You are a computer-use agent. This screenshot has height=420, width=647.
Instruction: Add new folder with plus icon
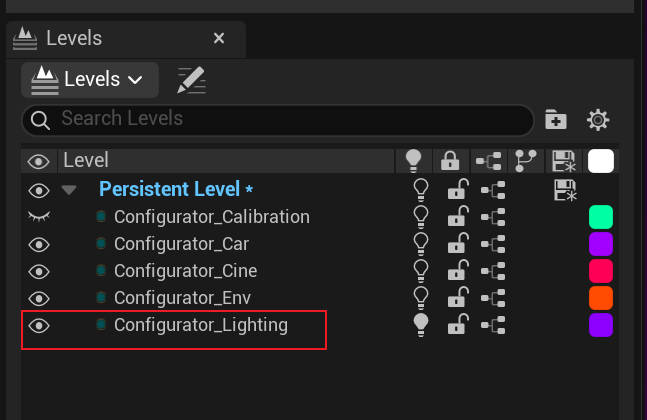pos(556,120)
